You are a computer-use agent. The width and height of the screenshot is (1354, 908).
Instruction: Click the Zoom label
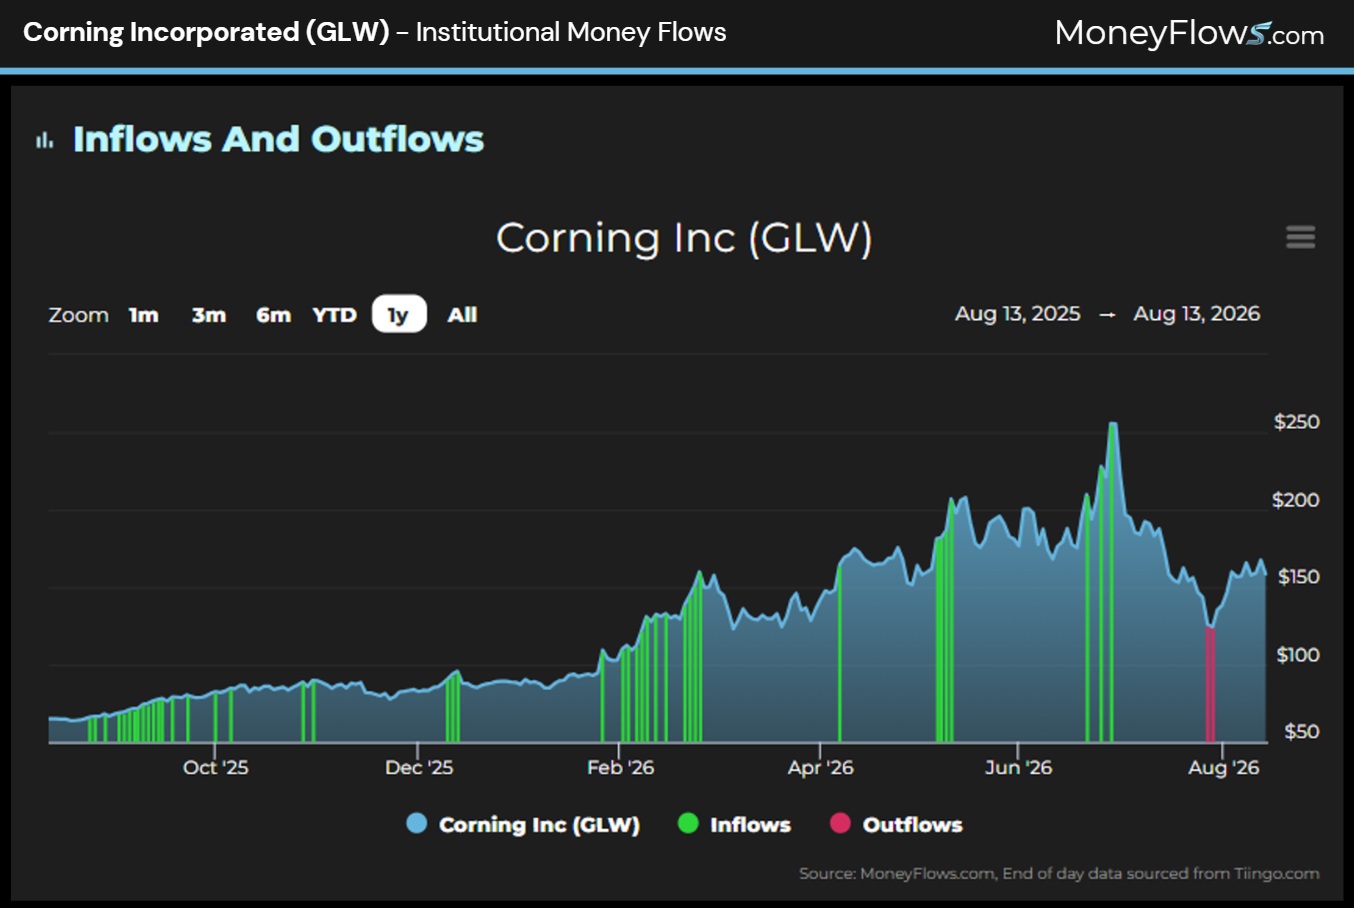point(78,315)
